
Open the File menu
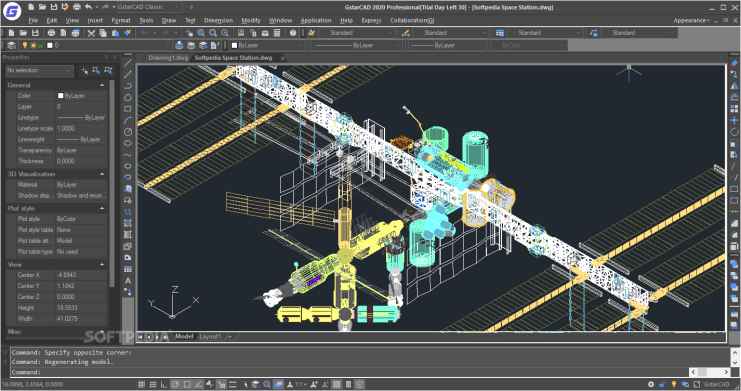coord(33,20)
